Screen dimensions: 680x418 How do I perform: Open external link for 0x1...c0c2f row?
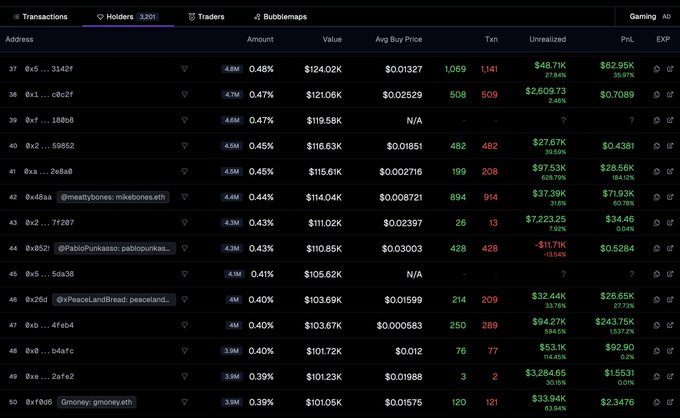[670, 95]
